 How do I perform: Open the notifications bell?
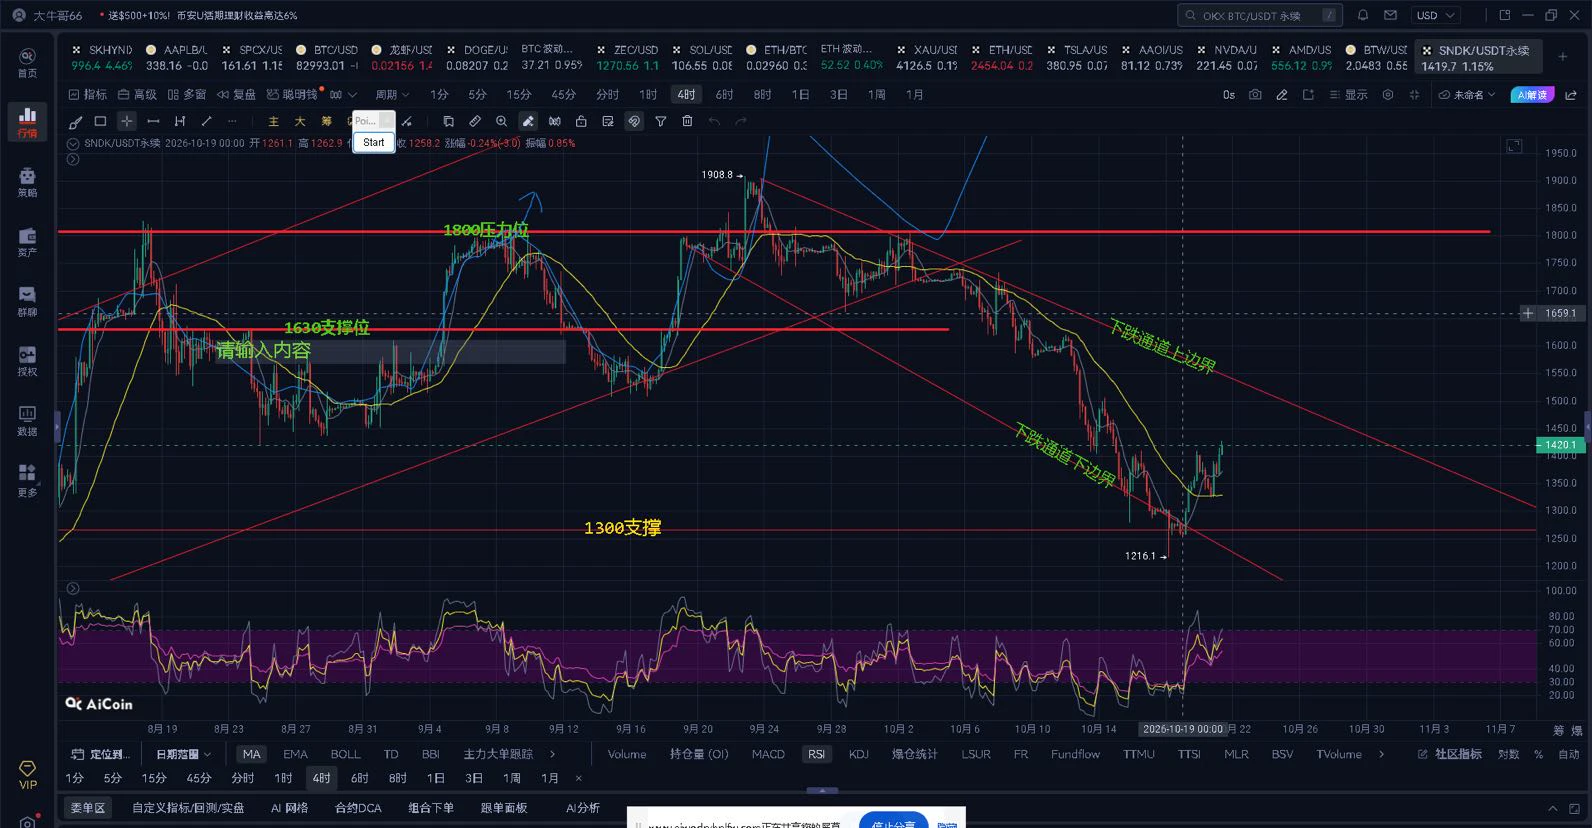point(1363,15)
